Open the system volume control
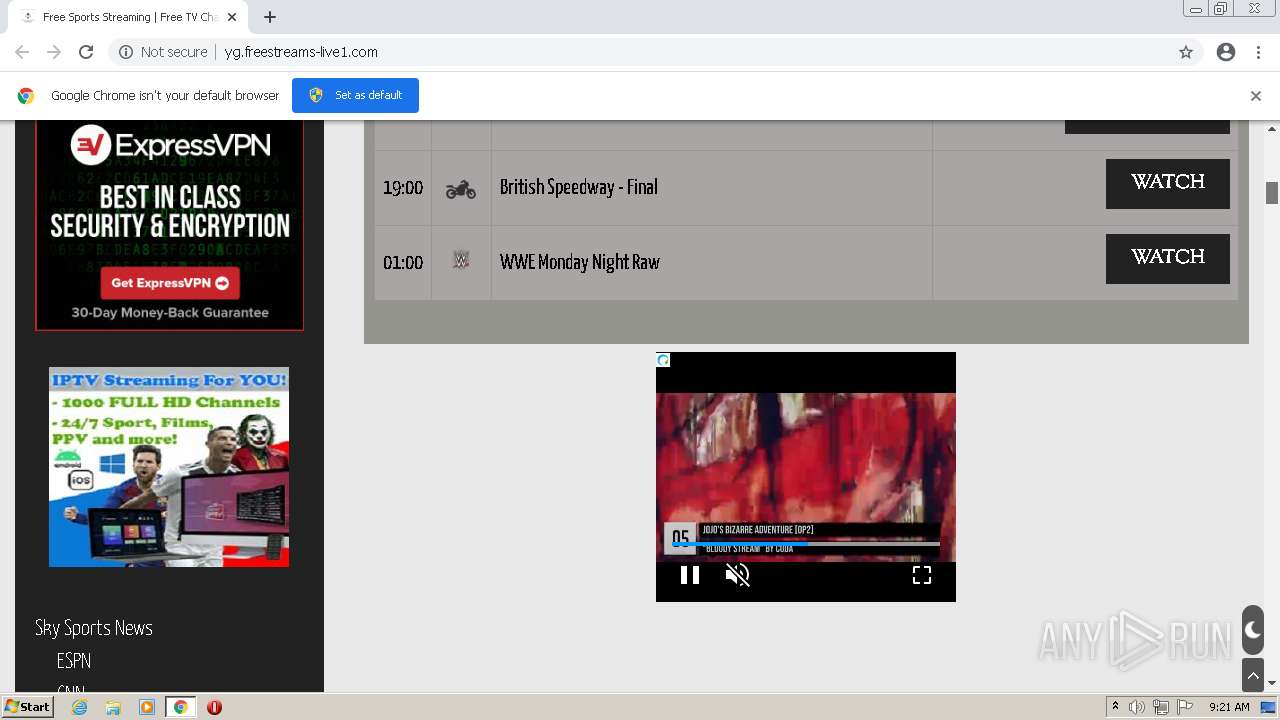 pyautogui.click(x=1137, y=707)
